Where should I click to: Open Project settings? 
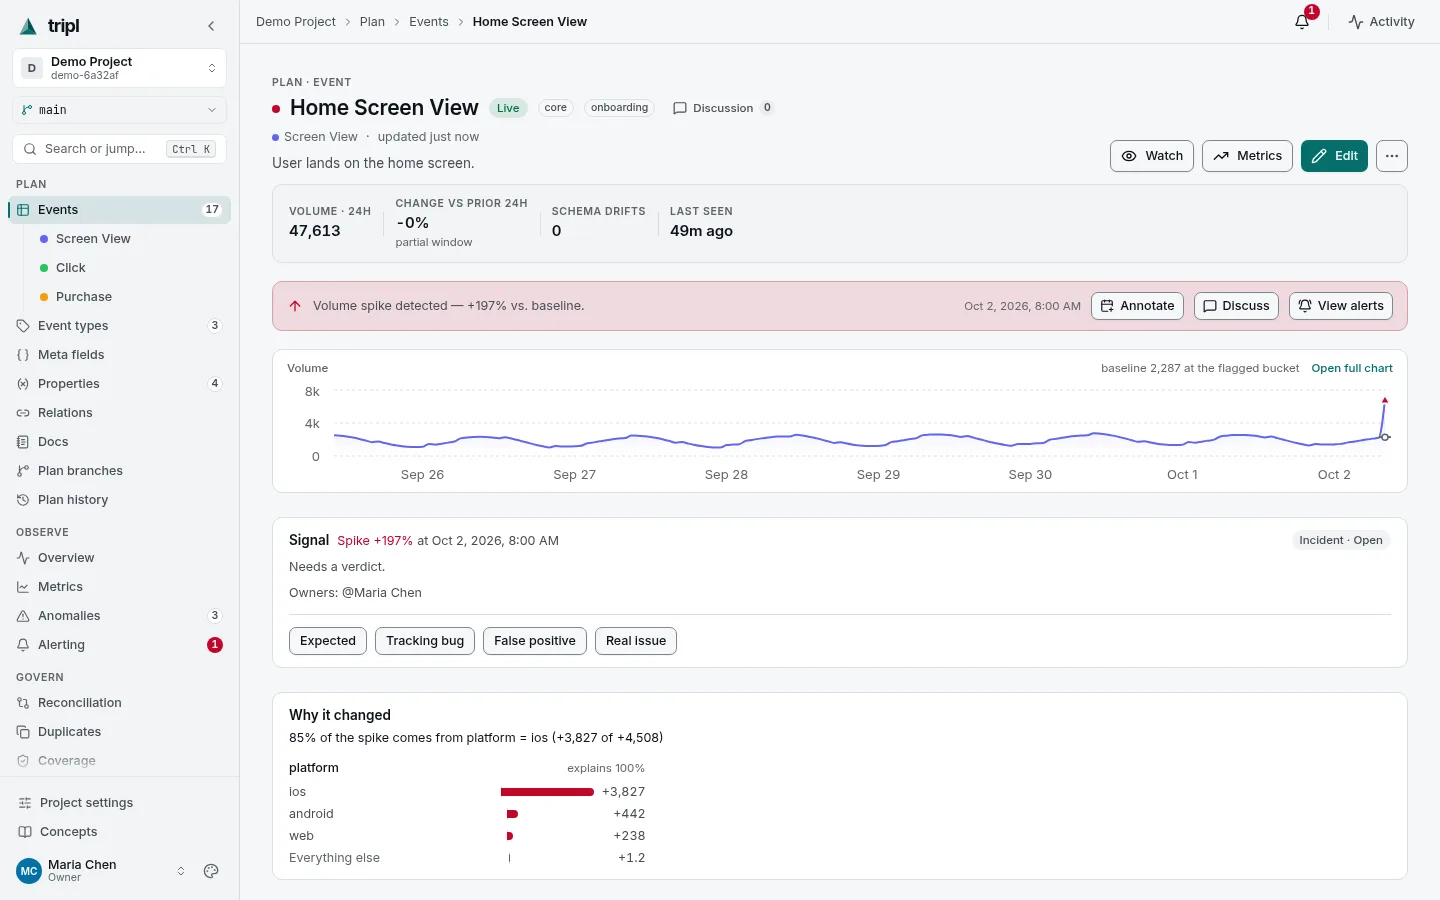click(120, 803)
